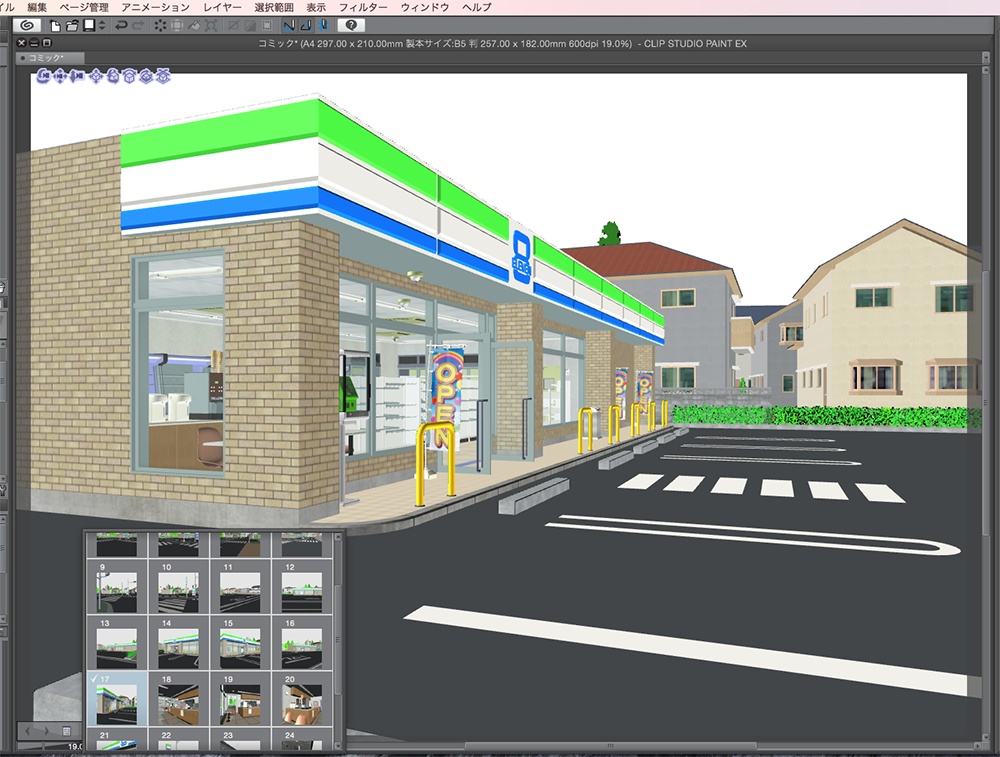The image size is (1000, 757).
Task: Open the アニメーション menu
Action: click(x=155, y=7)
